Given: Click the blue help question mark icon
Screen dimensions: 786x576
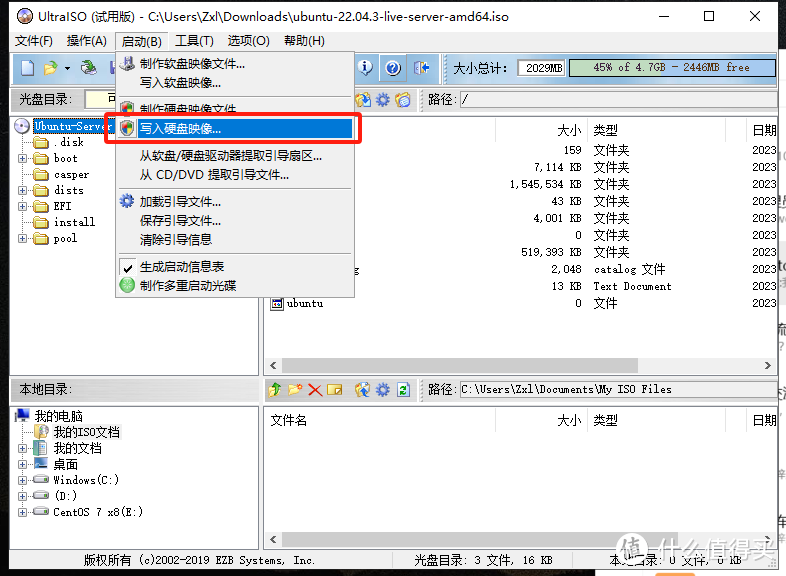Looking at the screenshot, I should point(393,68).
